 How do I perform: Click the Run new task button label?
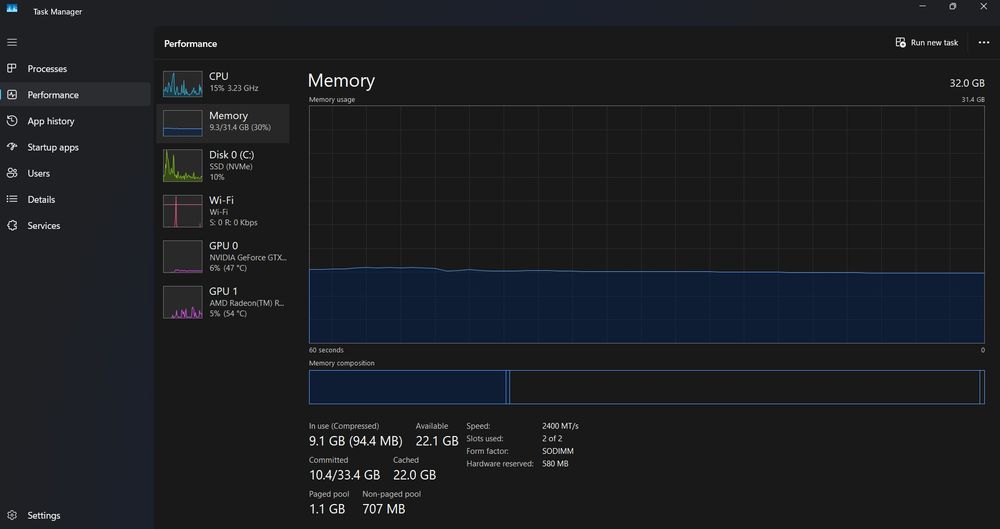(934, 42)
